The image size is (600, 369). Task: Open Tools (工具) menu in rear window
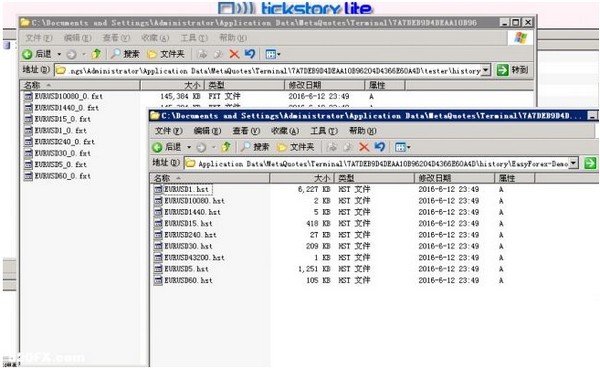click(194, 38)
